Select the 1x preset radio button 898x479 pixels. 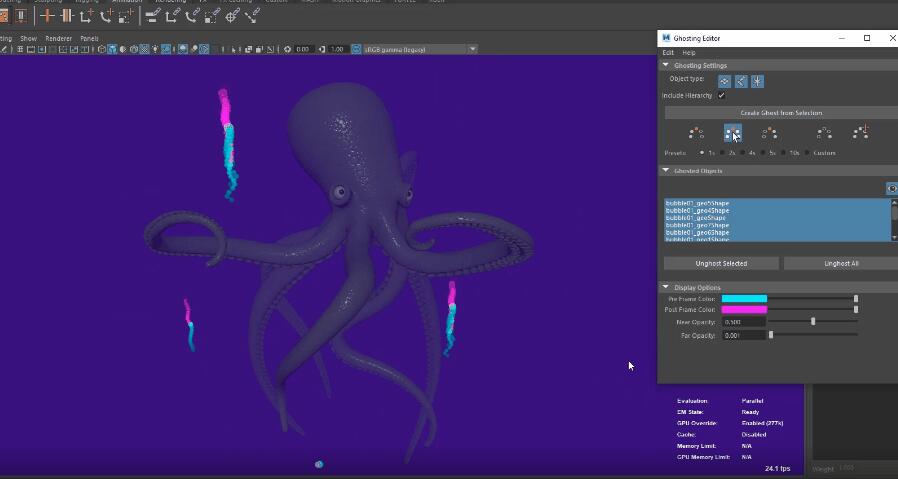click(x=702, y=153)
